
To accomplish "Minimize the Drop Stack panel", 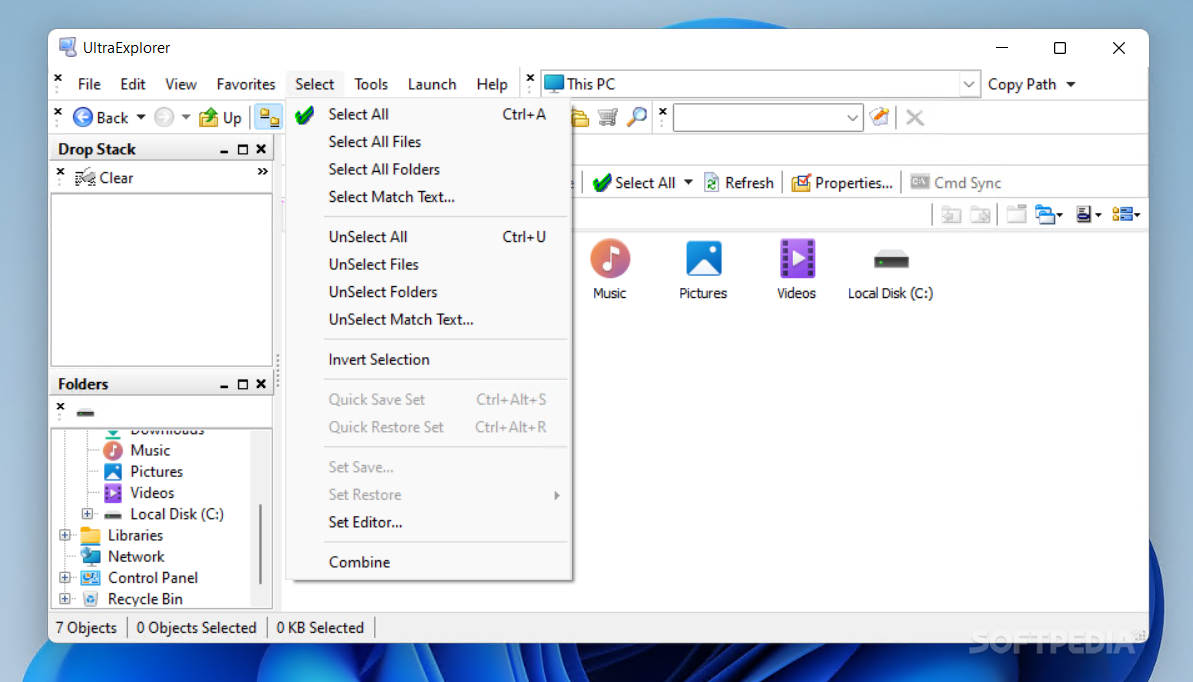I will 224,150.
